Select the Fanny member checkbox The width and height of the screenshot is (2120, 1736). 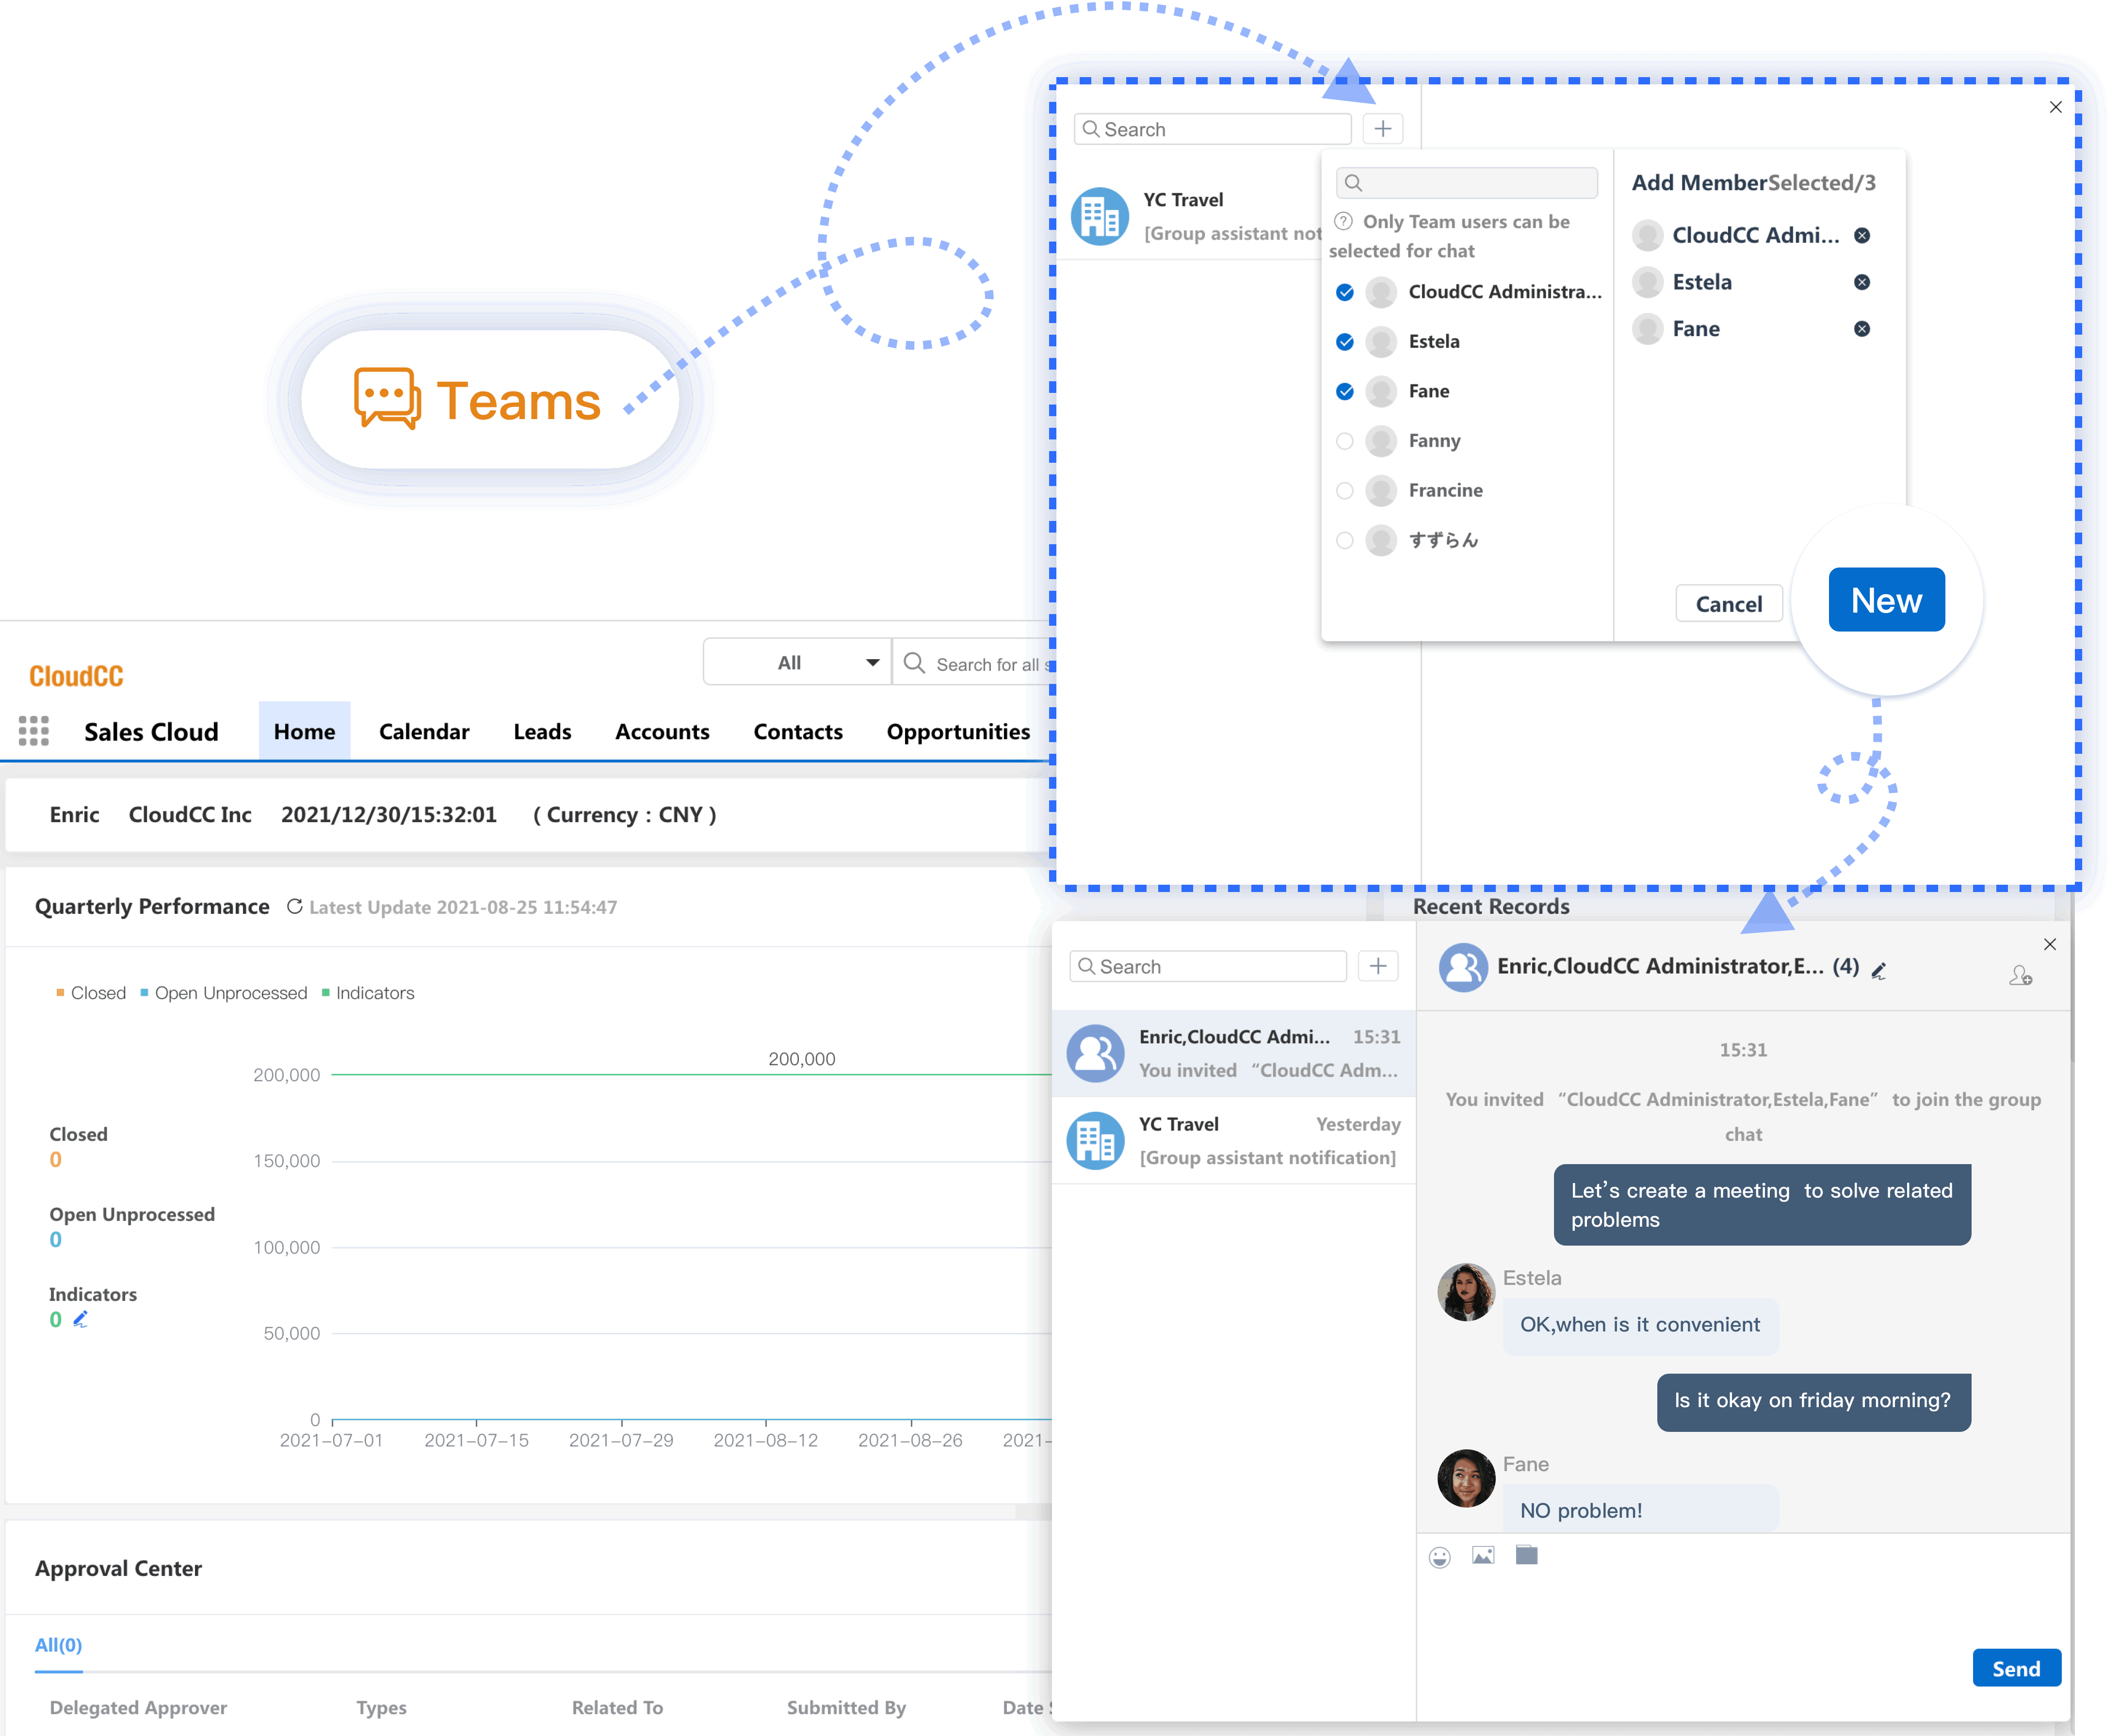coord(1344,441)
